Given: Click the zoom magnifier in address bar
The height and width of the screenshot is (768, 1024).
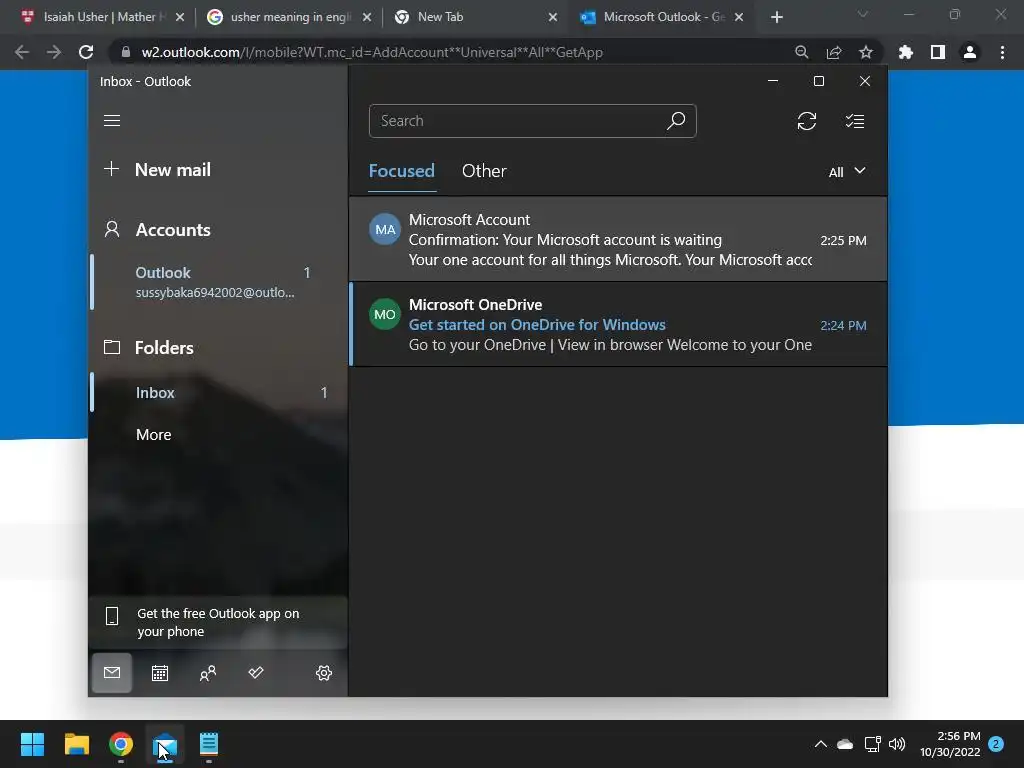Looking at the screenshot, I should tap(802, 52).
